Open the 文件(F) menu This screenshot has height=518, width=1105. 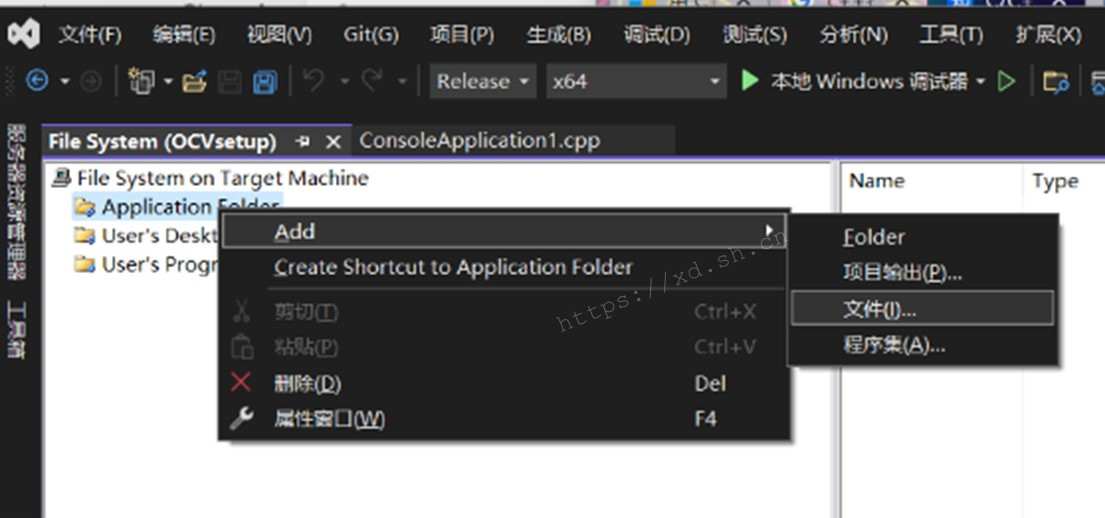(90, 35)
